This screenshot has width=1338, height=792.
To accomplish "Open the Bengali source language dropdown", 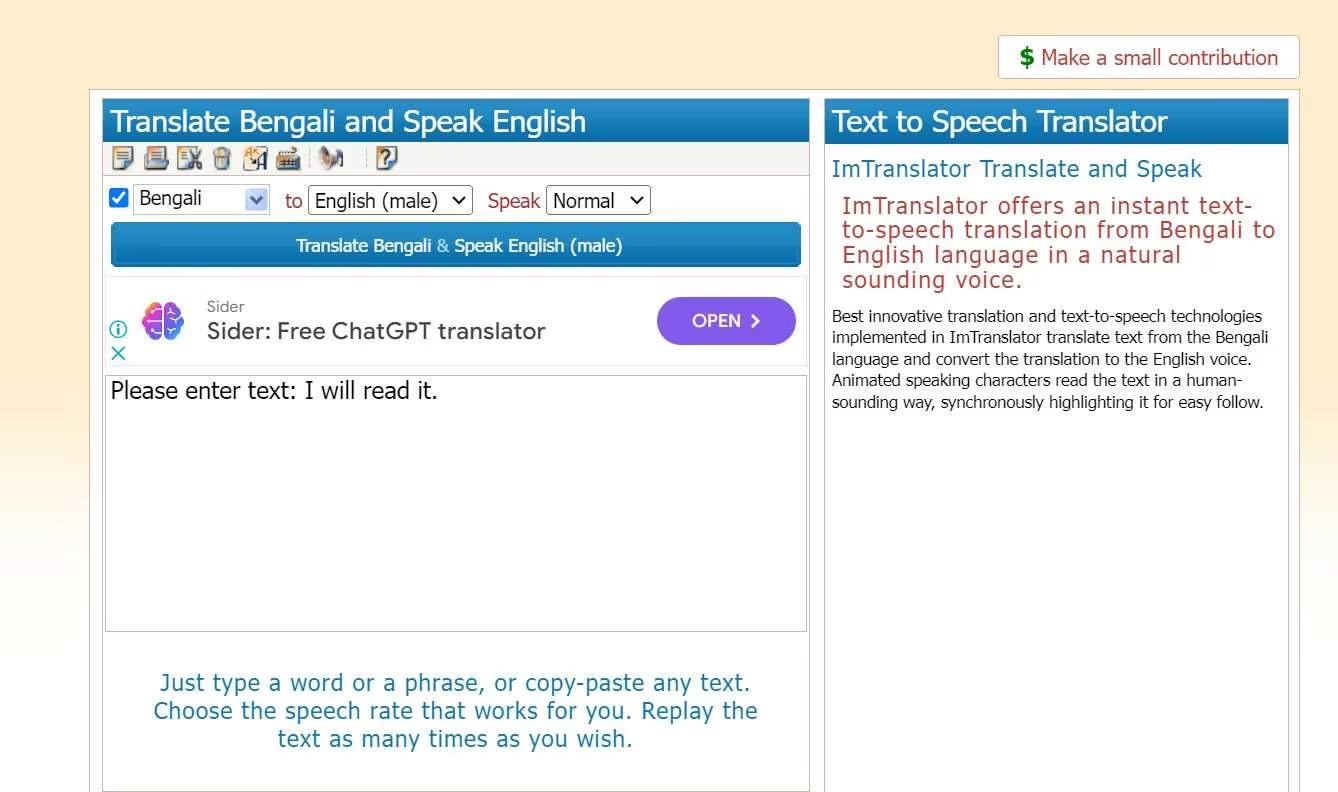I will [200, 199].
